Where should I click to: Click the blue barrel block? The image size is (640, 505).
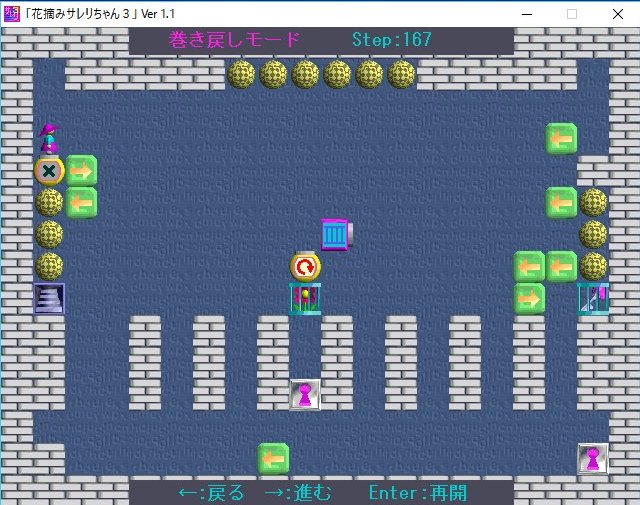335,235
